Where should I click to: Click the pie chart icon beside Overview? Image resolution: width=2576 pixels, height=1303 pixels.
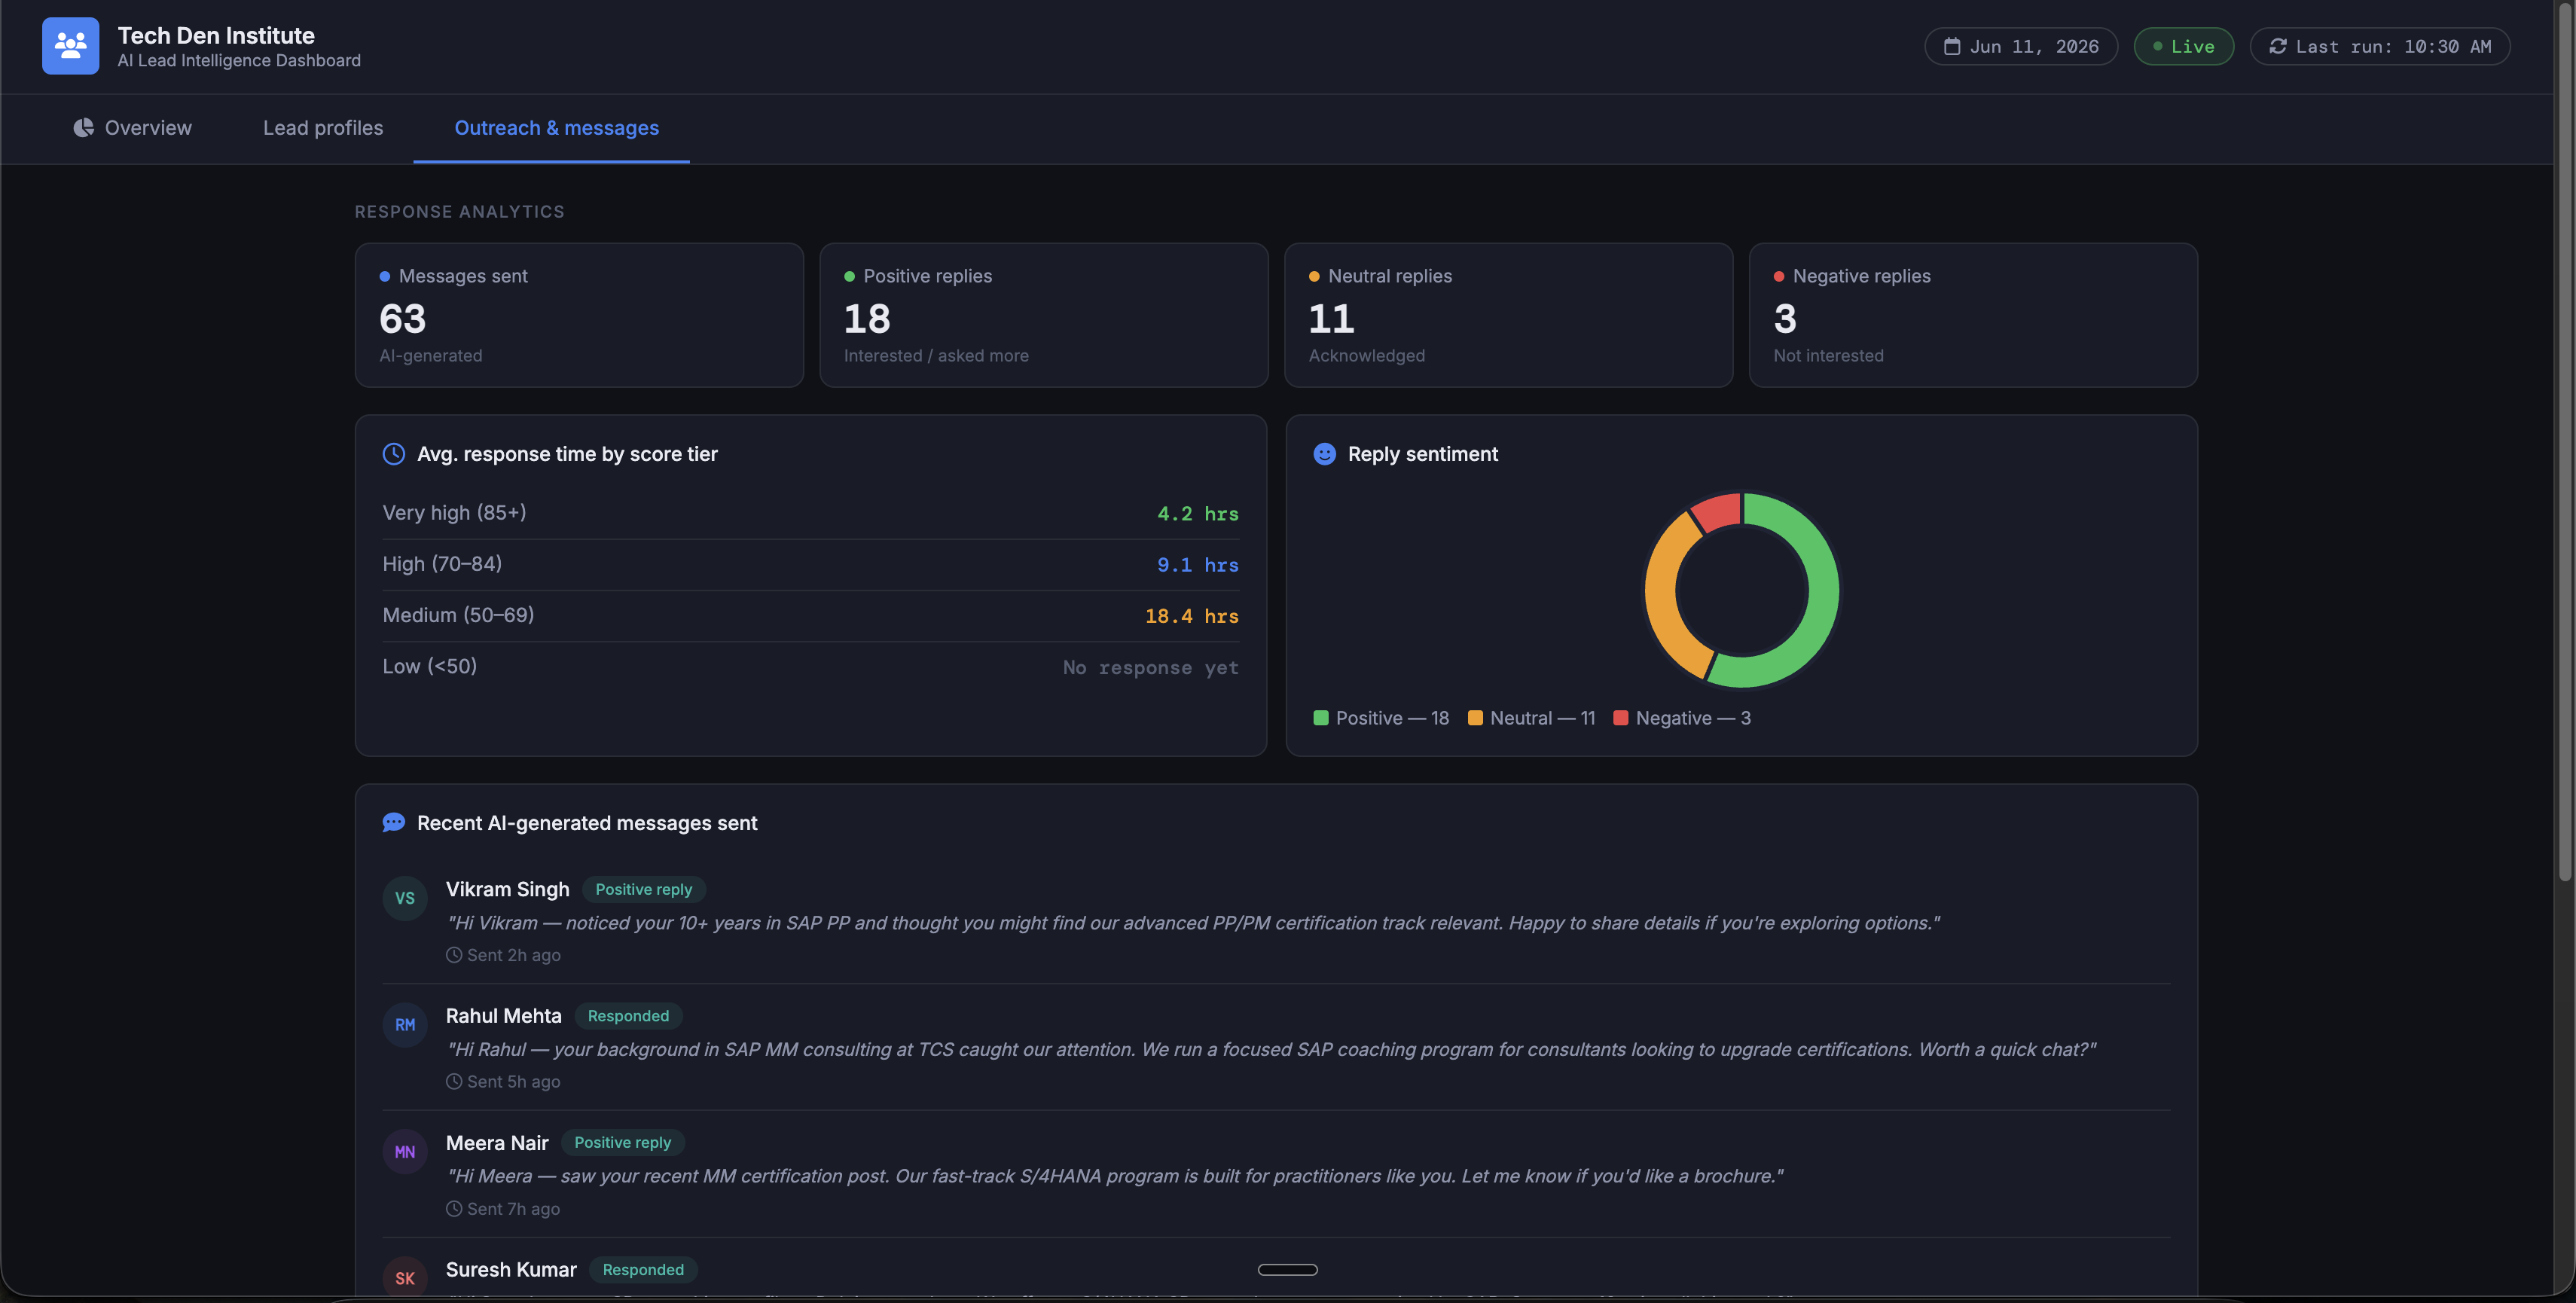[84, 128]
